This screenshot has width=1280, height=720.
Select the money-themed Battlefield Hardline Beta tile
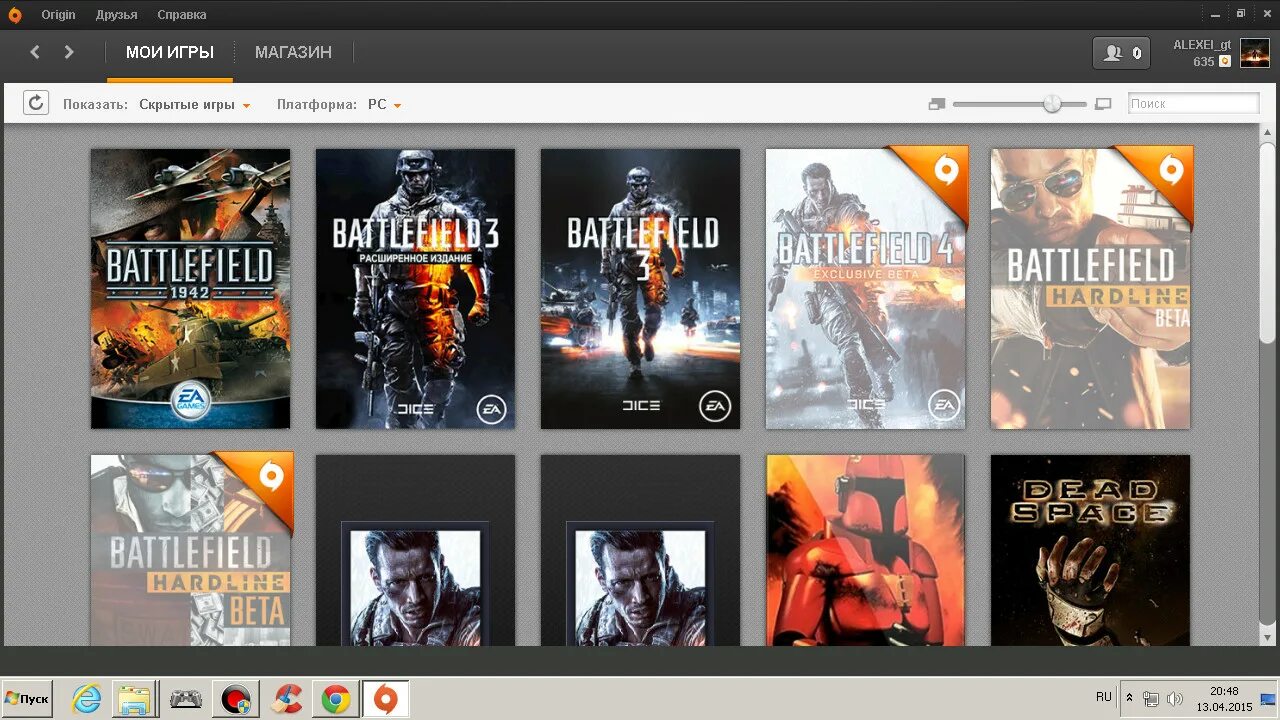pos(190,550)
